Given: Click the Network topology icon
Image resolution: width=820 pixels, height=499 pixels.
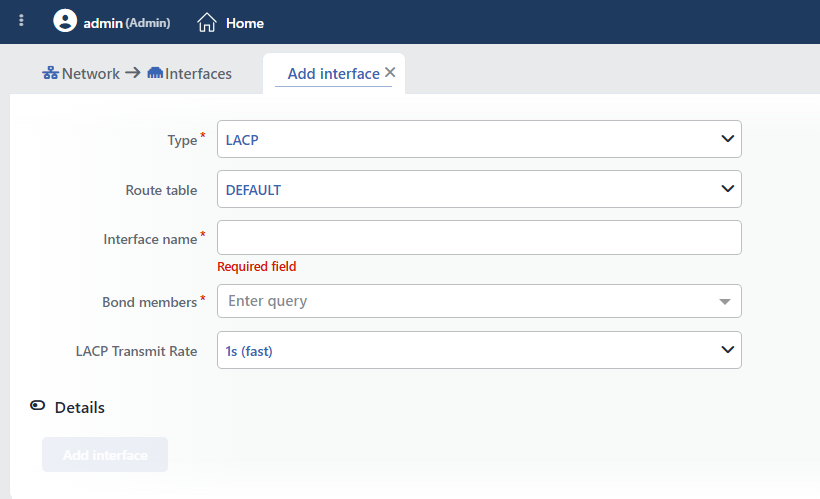Looking at the screenshot, I should [x=51, y=73].
